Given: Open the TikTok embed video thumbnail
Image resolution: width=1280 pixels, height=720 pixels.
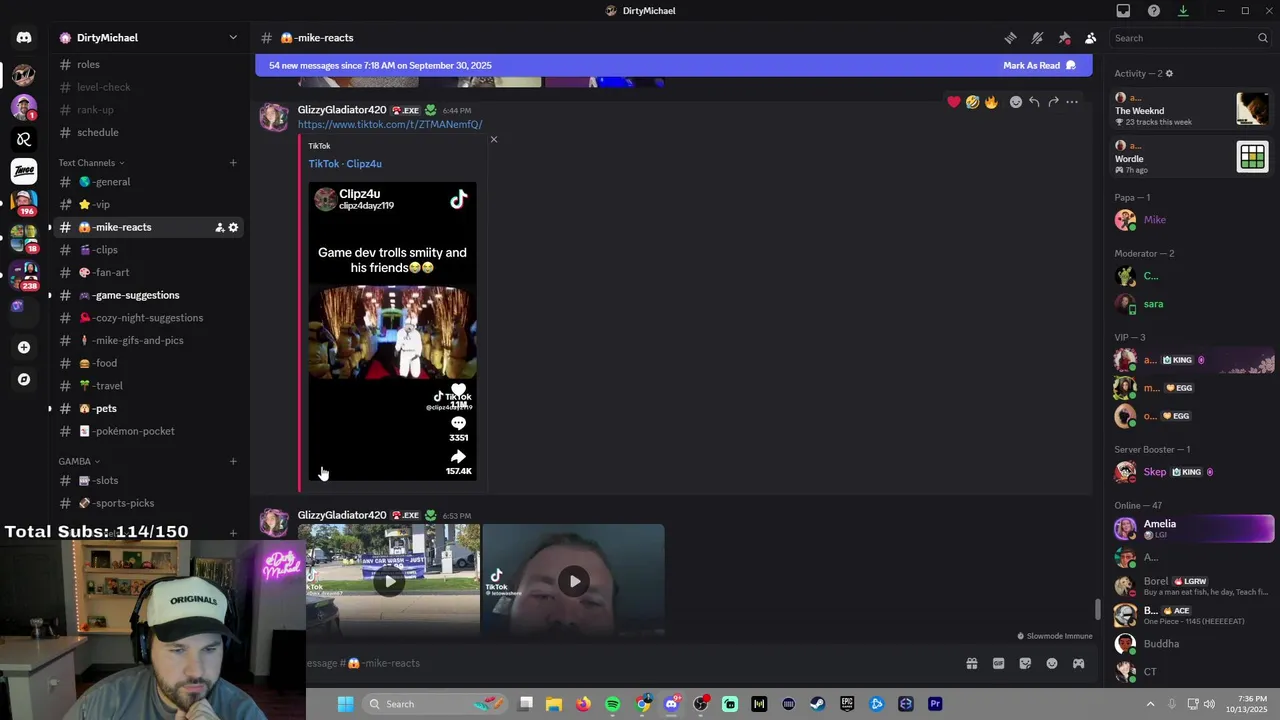Looking at the screenshot, I should coord(392,331).
